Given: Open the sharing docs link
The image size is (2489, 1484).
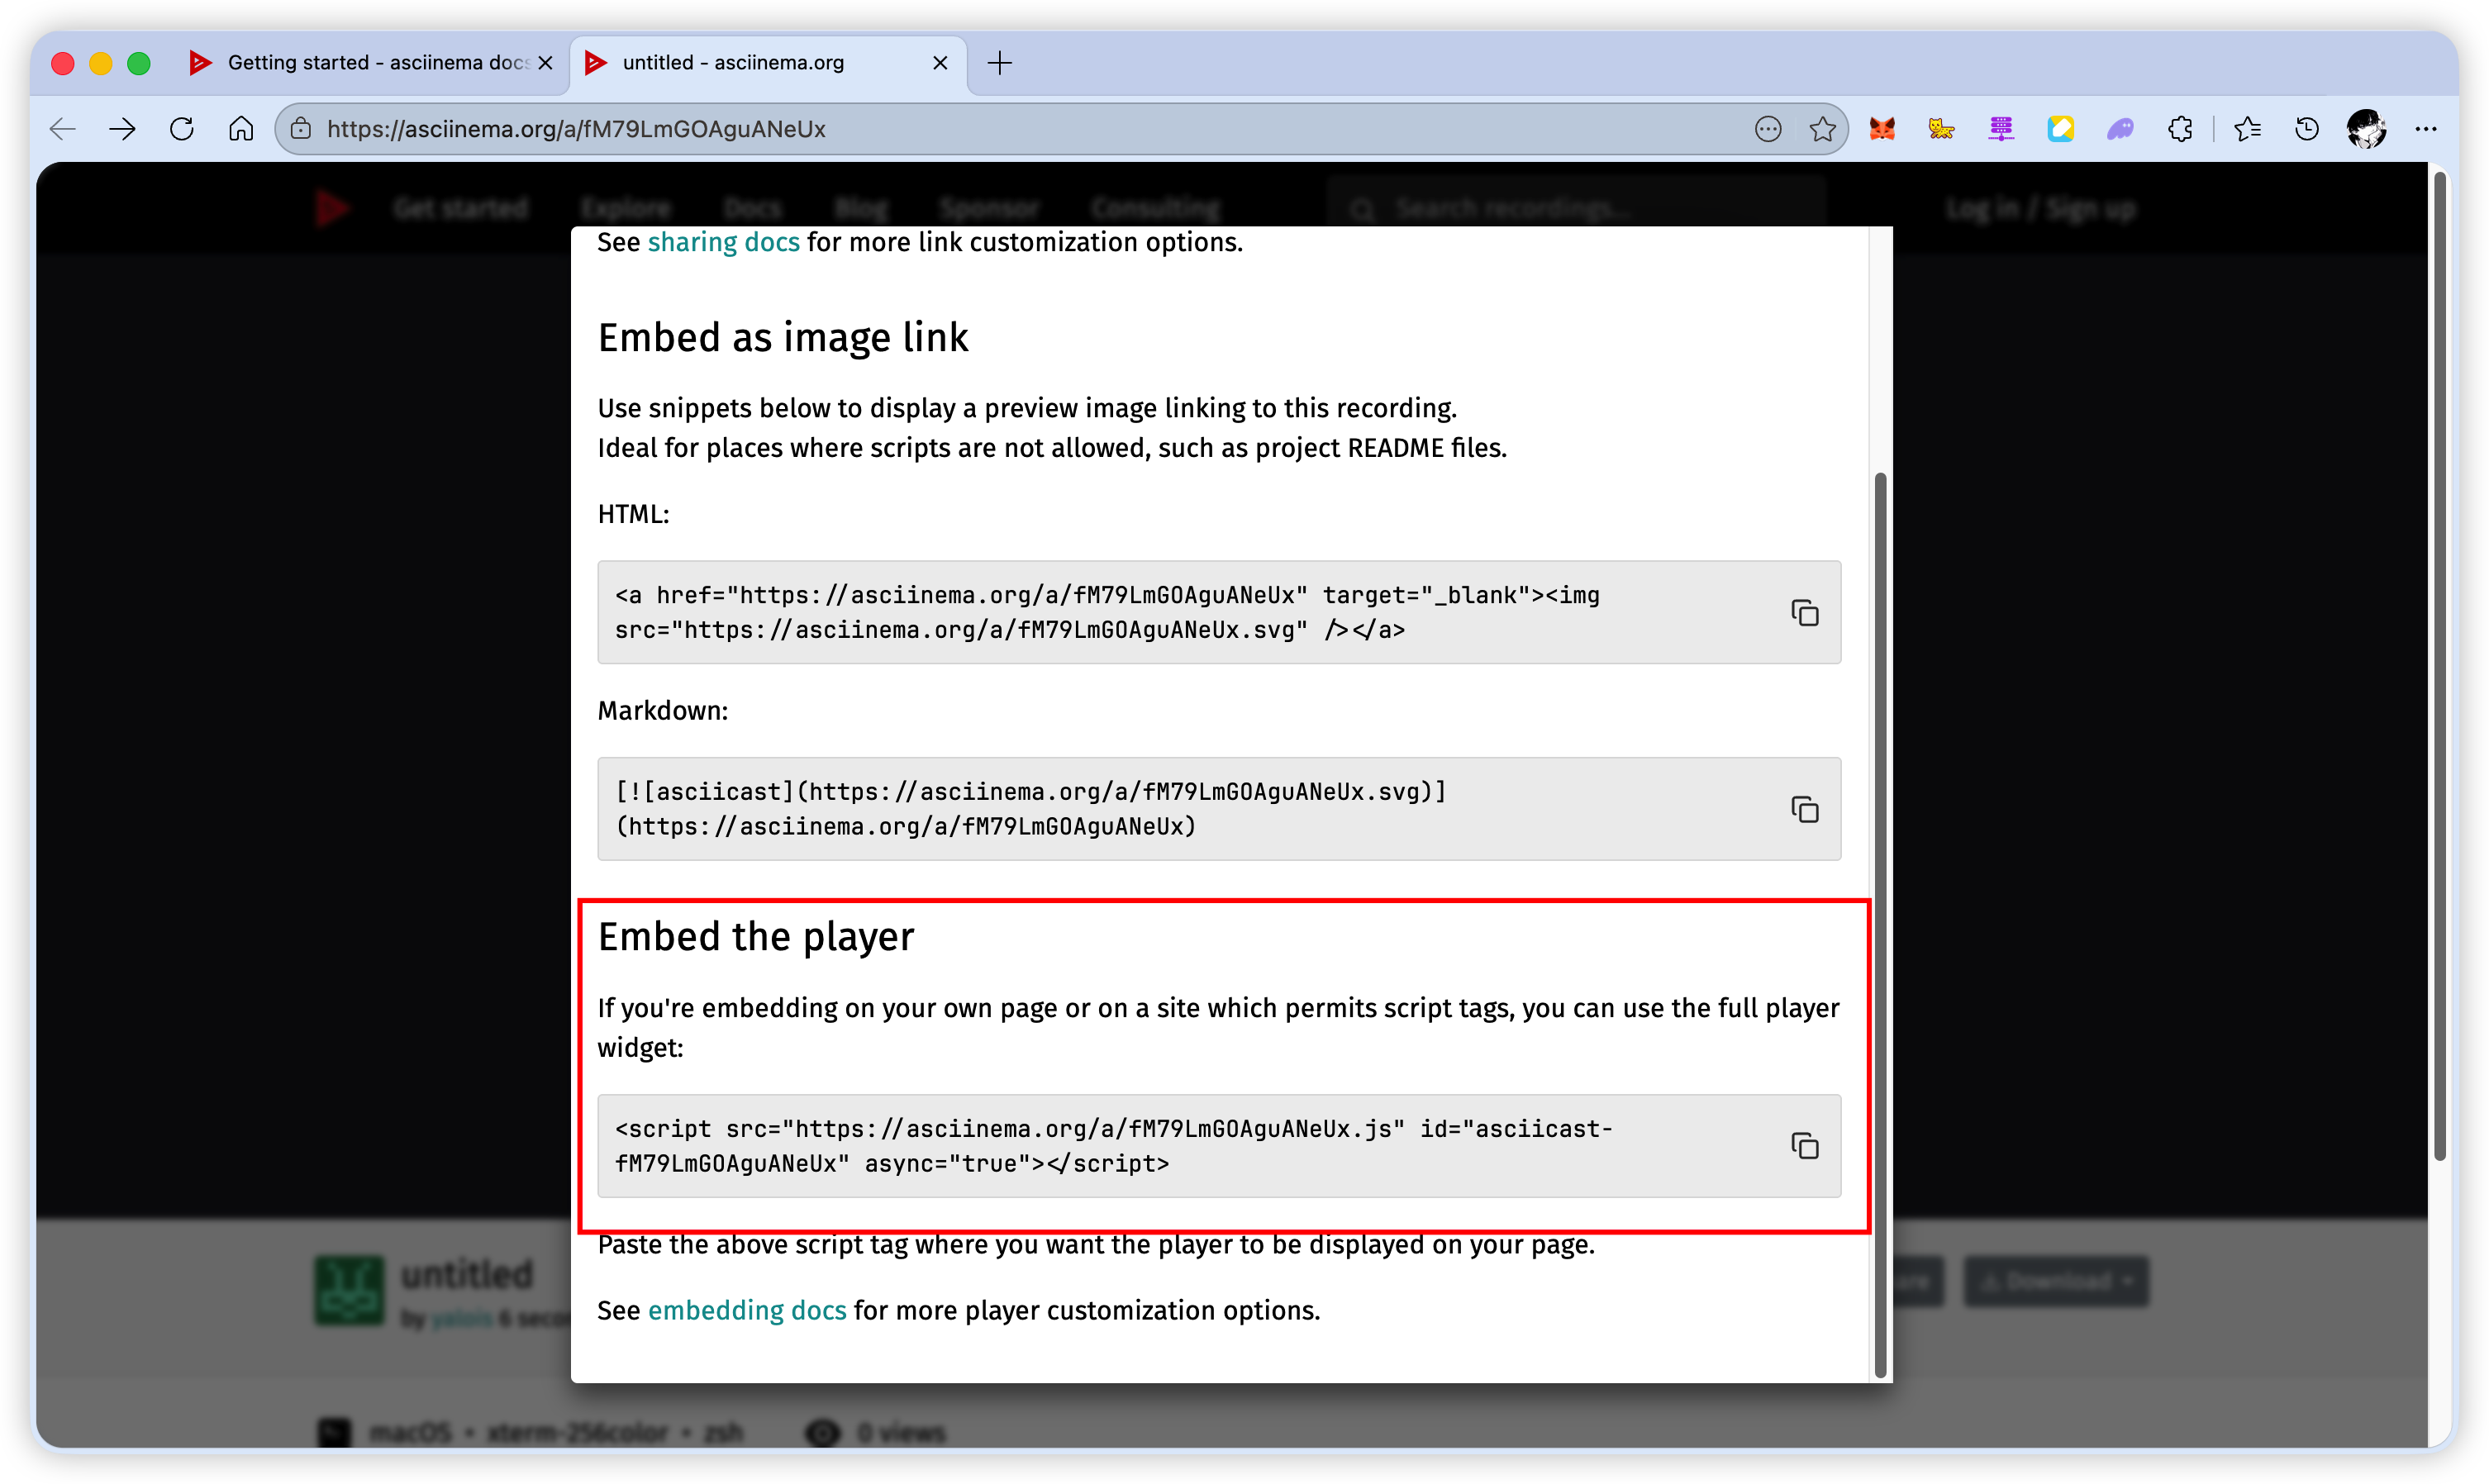Looking at the screenshot, I should click(x=723, y=242).
